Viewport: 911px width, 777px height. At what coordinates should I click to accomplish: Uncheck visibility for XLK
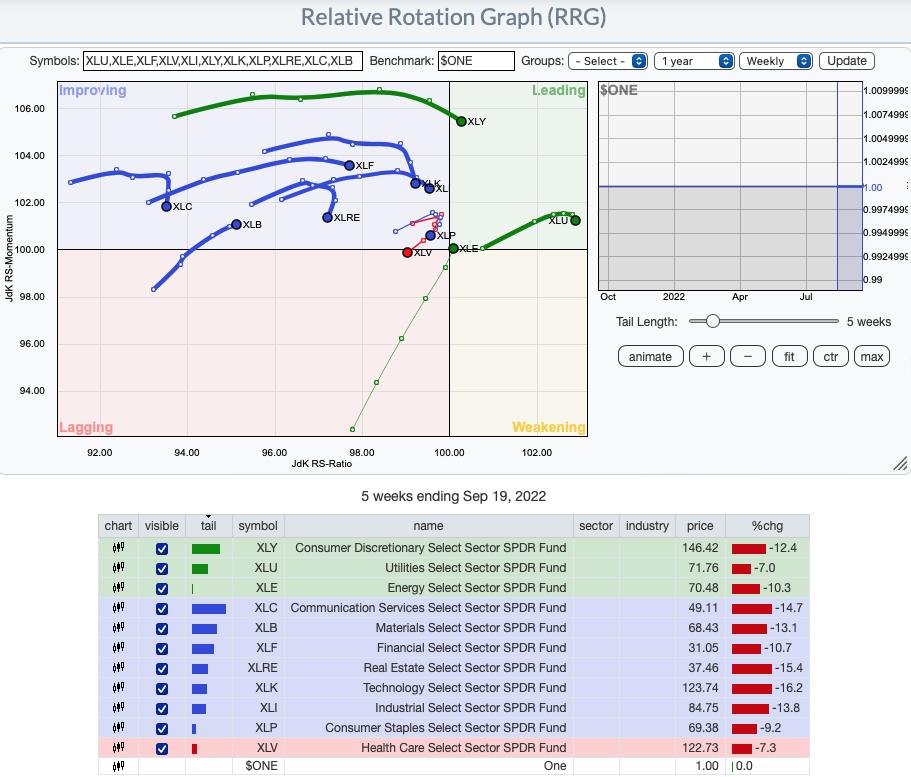click(162, 689)
